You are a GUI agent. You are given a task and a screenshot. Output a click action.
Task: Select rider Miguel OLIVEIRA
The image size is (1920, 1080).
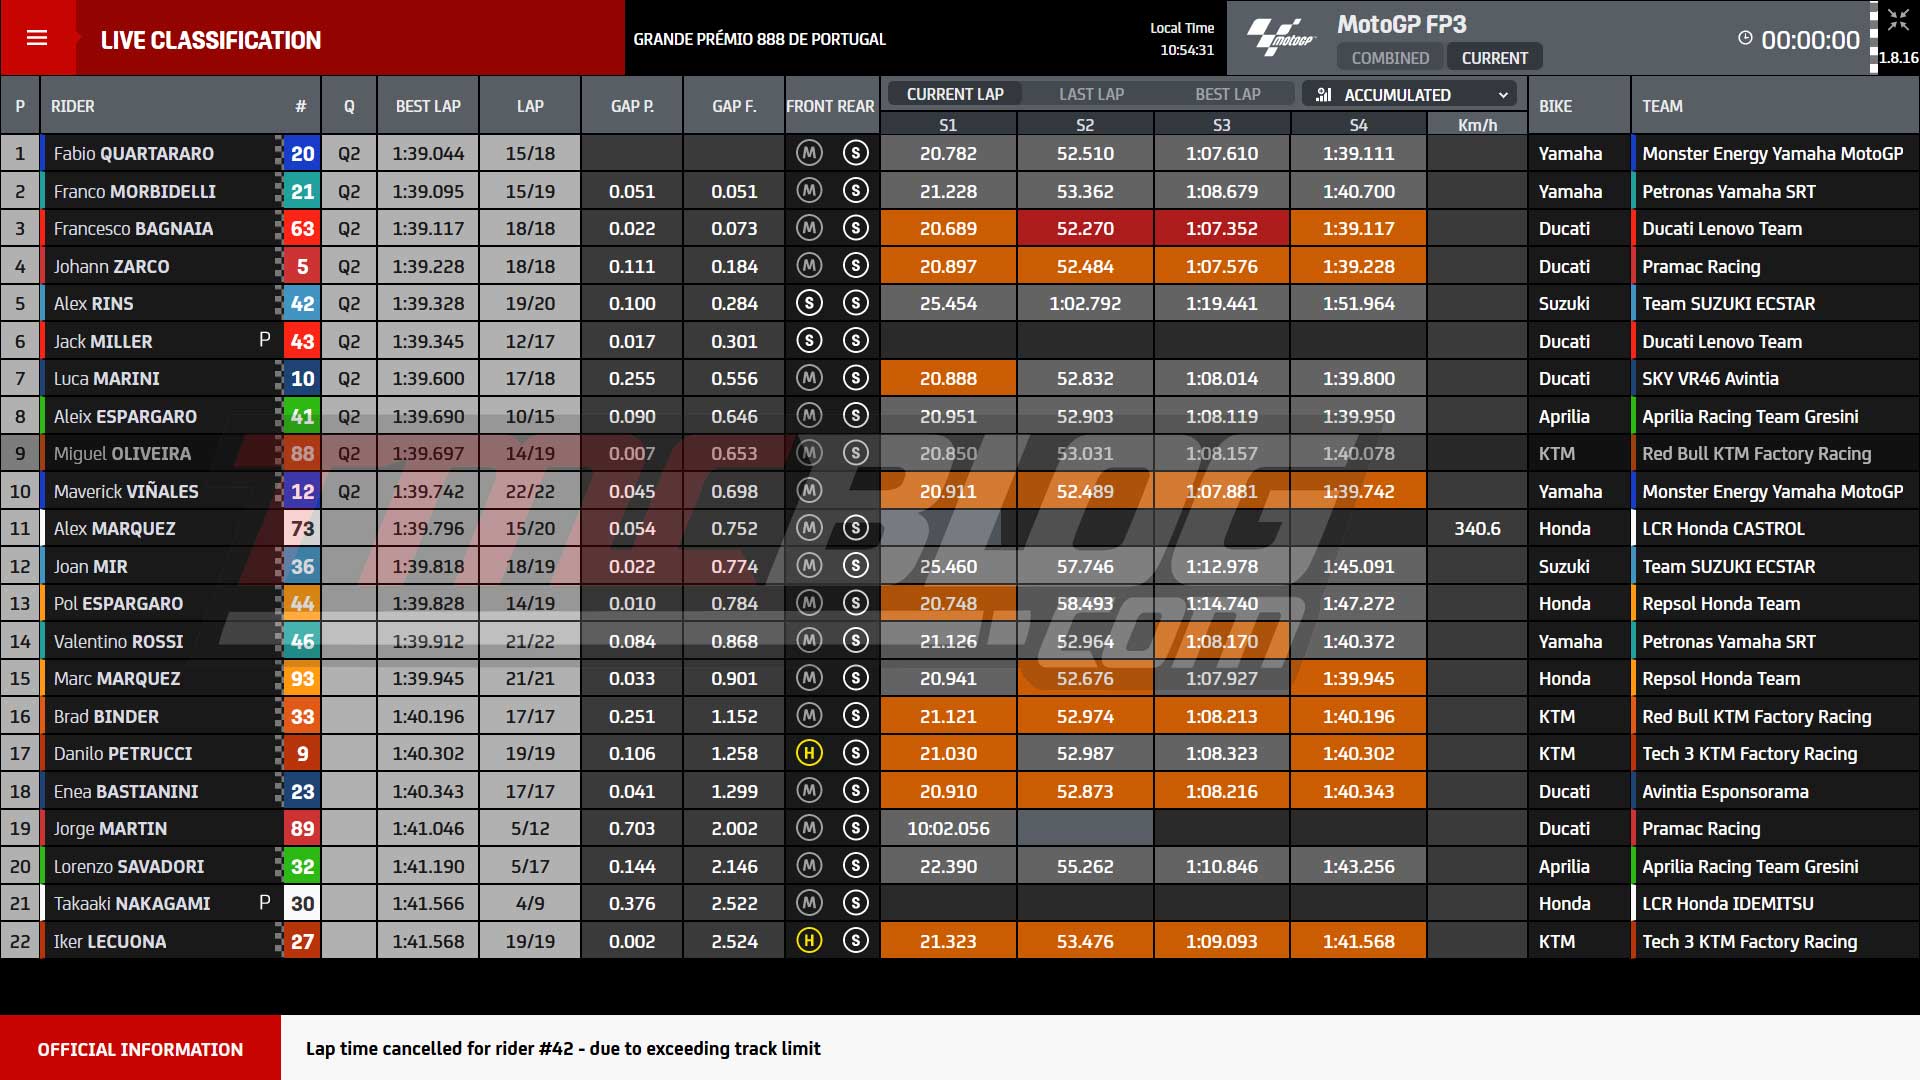[122, 453]
